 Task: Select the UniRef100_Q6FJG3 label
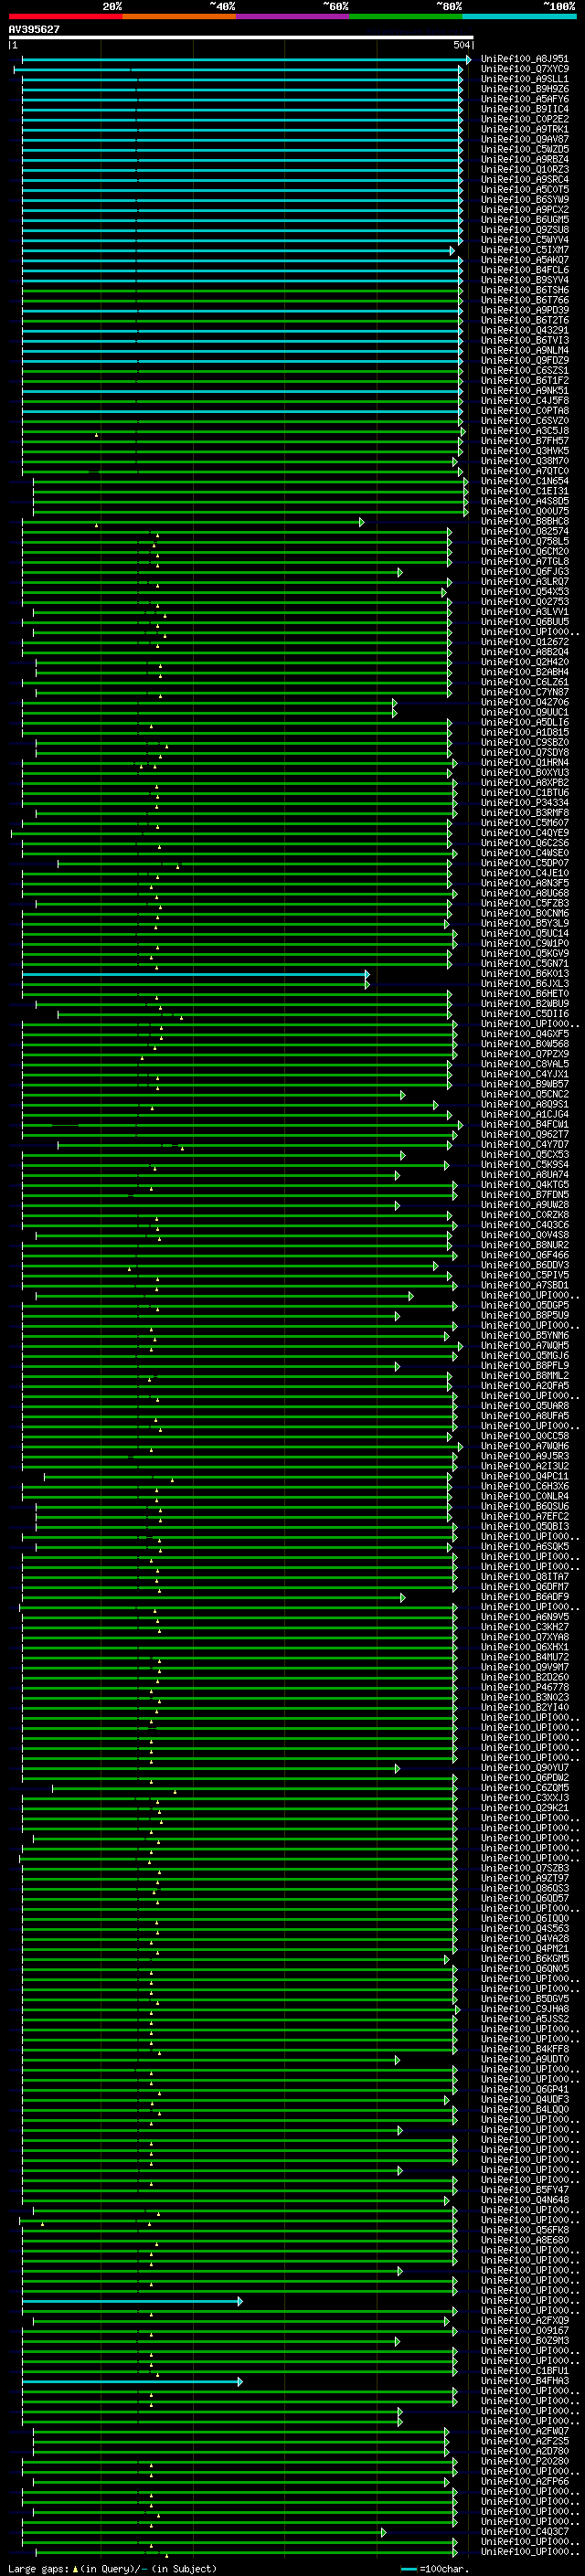(x=524, y=572)
